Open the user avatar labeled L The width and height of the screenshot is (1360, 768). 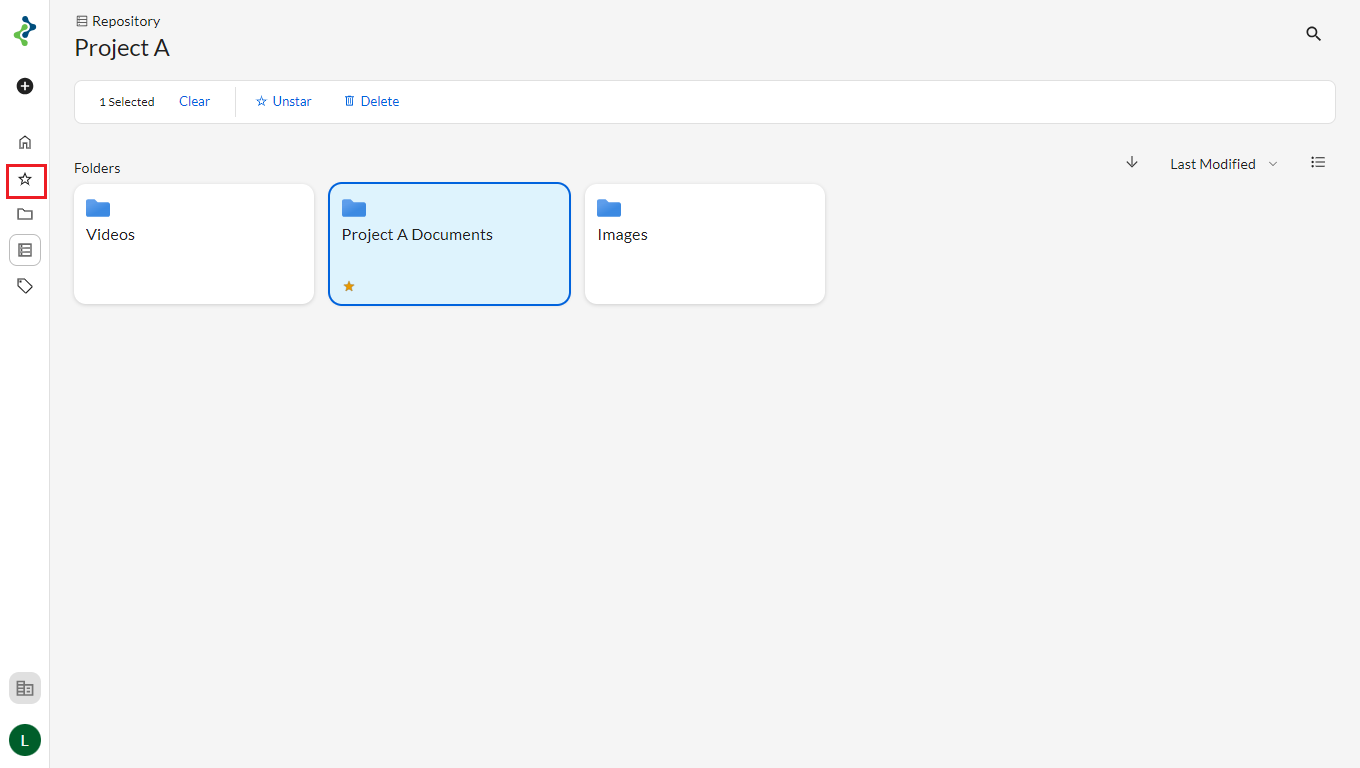[25, 740]
